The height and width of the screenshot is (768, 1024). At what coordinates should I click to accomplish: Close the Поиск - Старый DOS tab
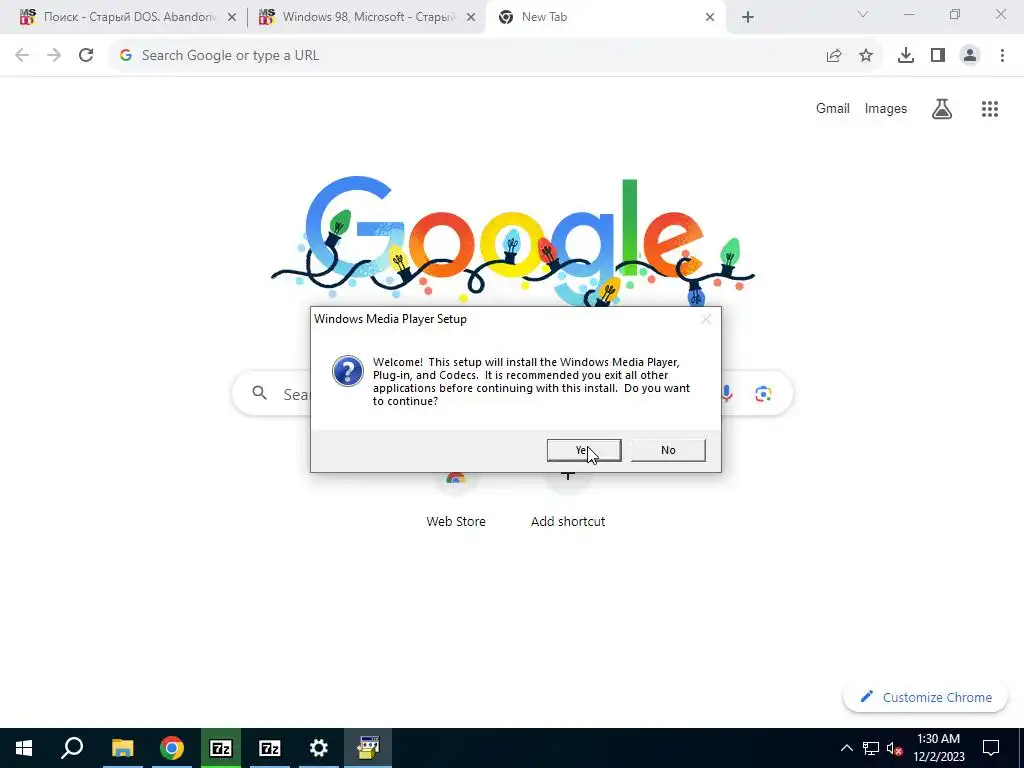pos(232,18)
